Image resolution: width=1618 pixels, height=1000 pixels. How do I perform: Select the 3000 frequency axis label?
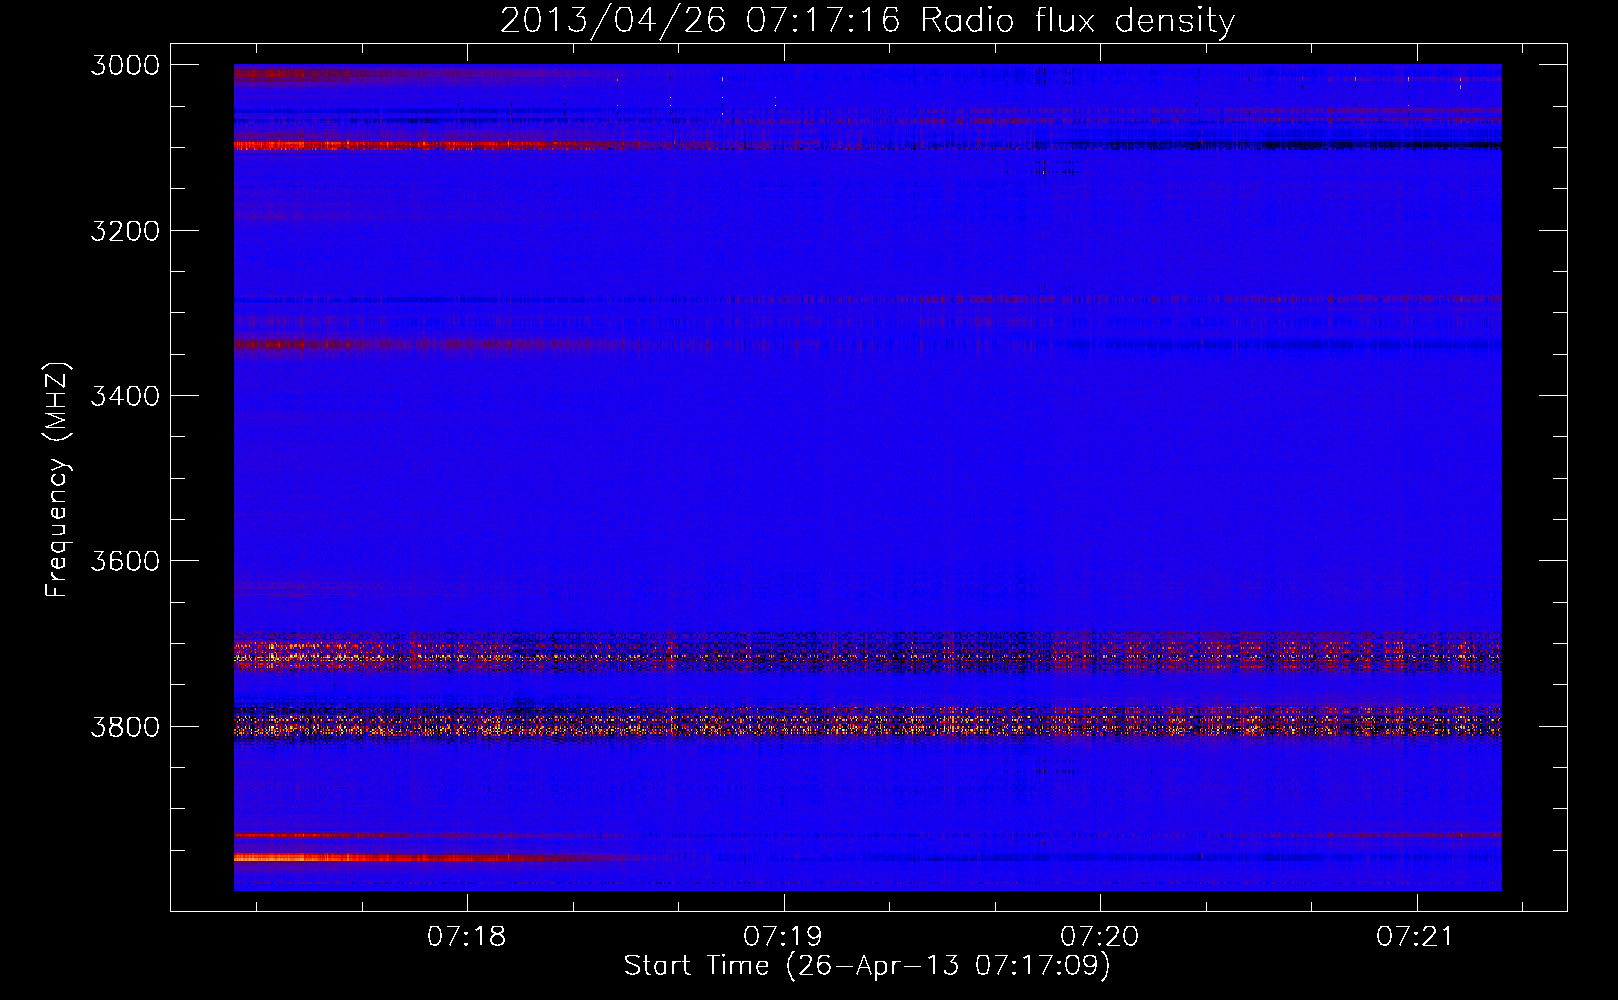pyautogui.click(x=125, y=65)
